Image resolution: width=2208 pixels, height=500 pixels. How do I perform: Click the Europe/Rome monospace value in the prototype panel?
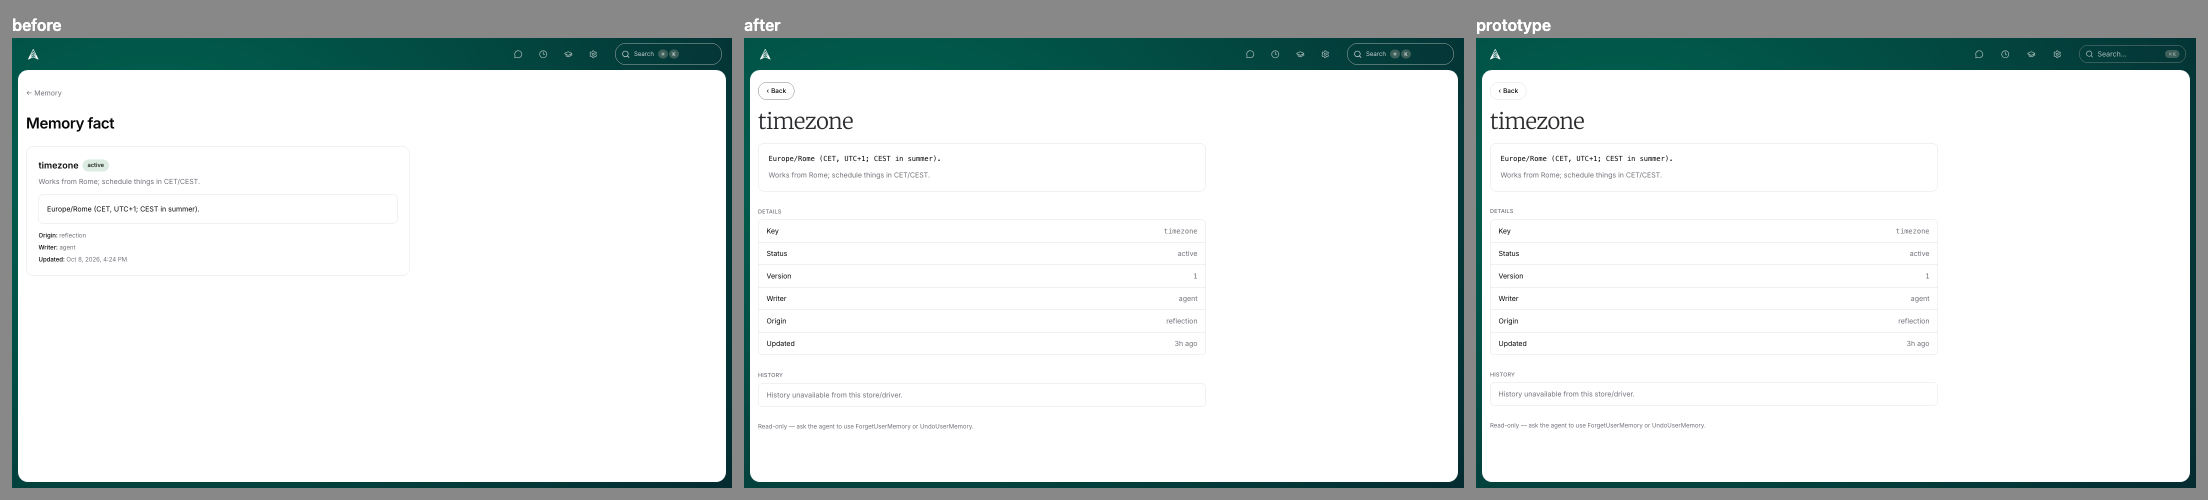(x=1586, y=158)
